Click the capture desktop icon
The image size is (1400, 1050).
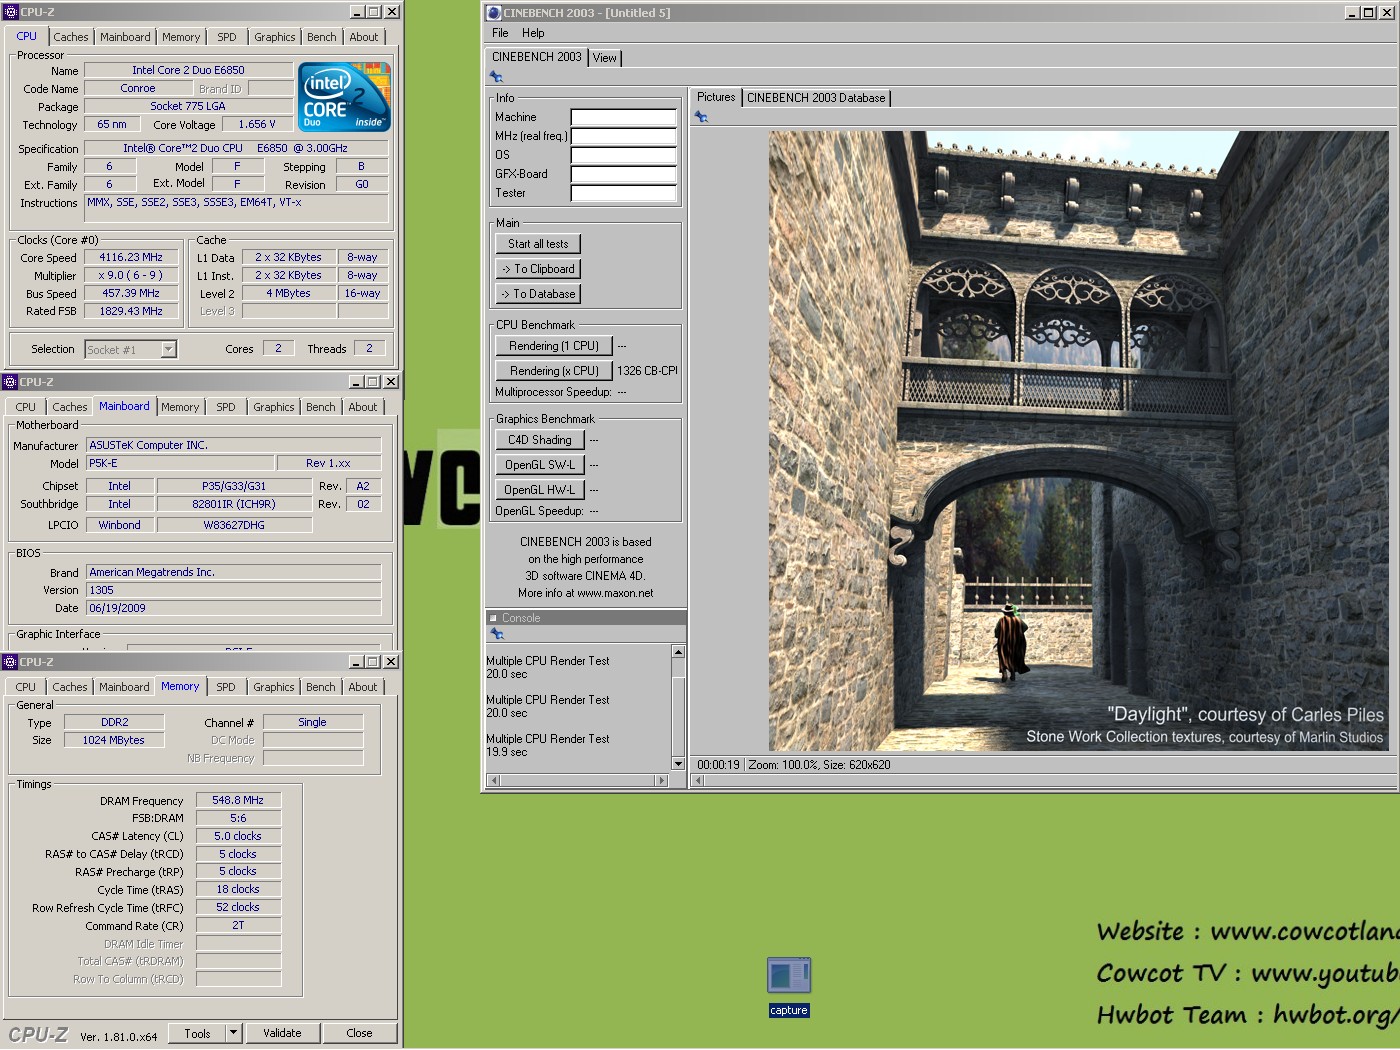[788, 987]
